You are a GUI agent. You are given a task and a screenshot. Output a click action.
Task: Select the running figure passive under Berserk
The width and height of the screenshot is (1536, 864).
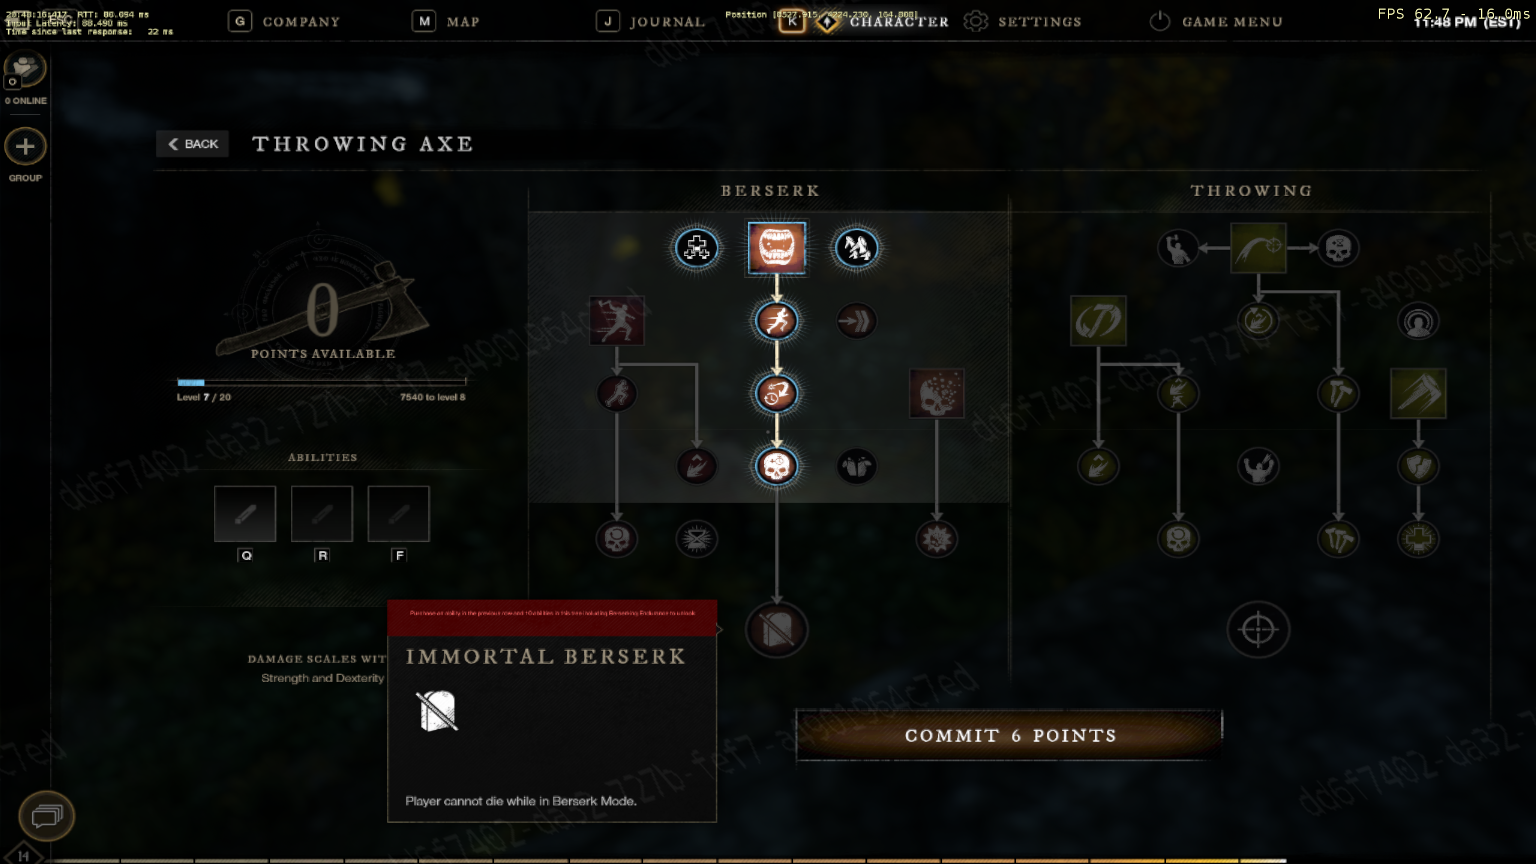coord(777,321)
